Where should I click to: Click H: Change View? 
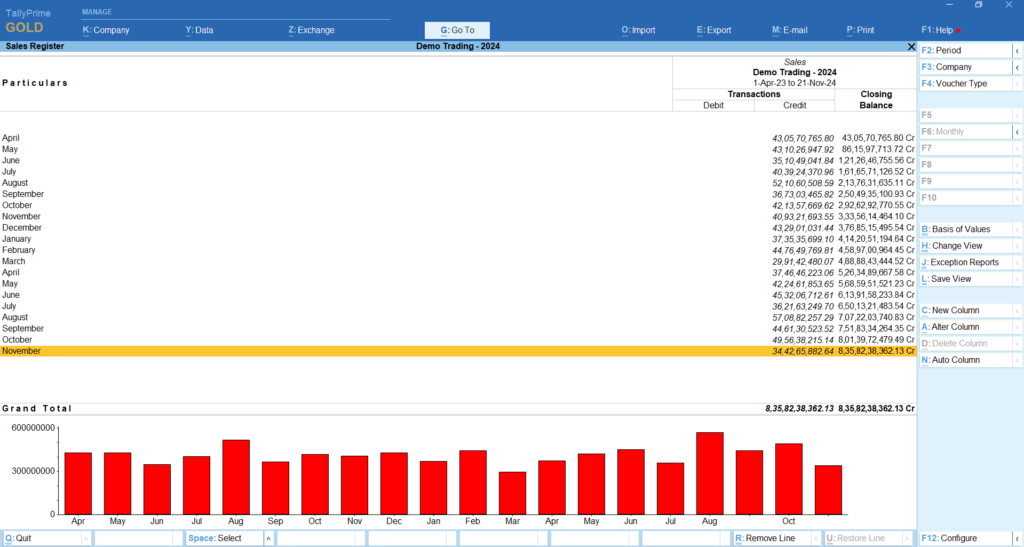point(966,246)
